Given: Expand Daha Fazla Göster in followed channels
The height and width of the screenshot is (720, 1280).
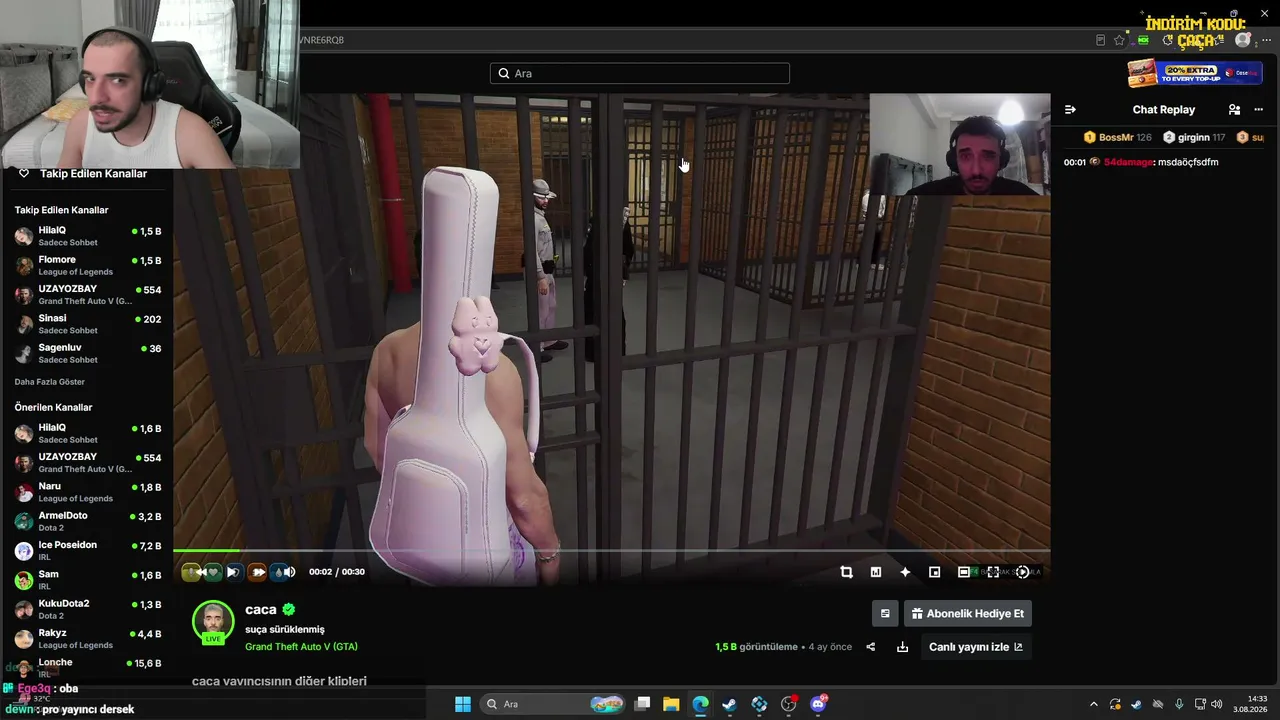Looking at the screenshot, I should coord(50,382).
